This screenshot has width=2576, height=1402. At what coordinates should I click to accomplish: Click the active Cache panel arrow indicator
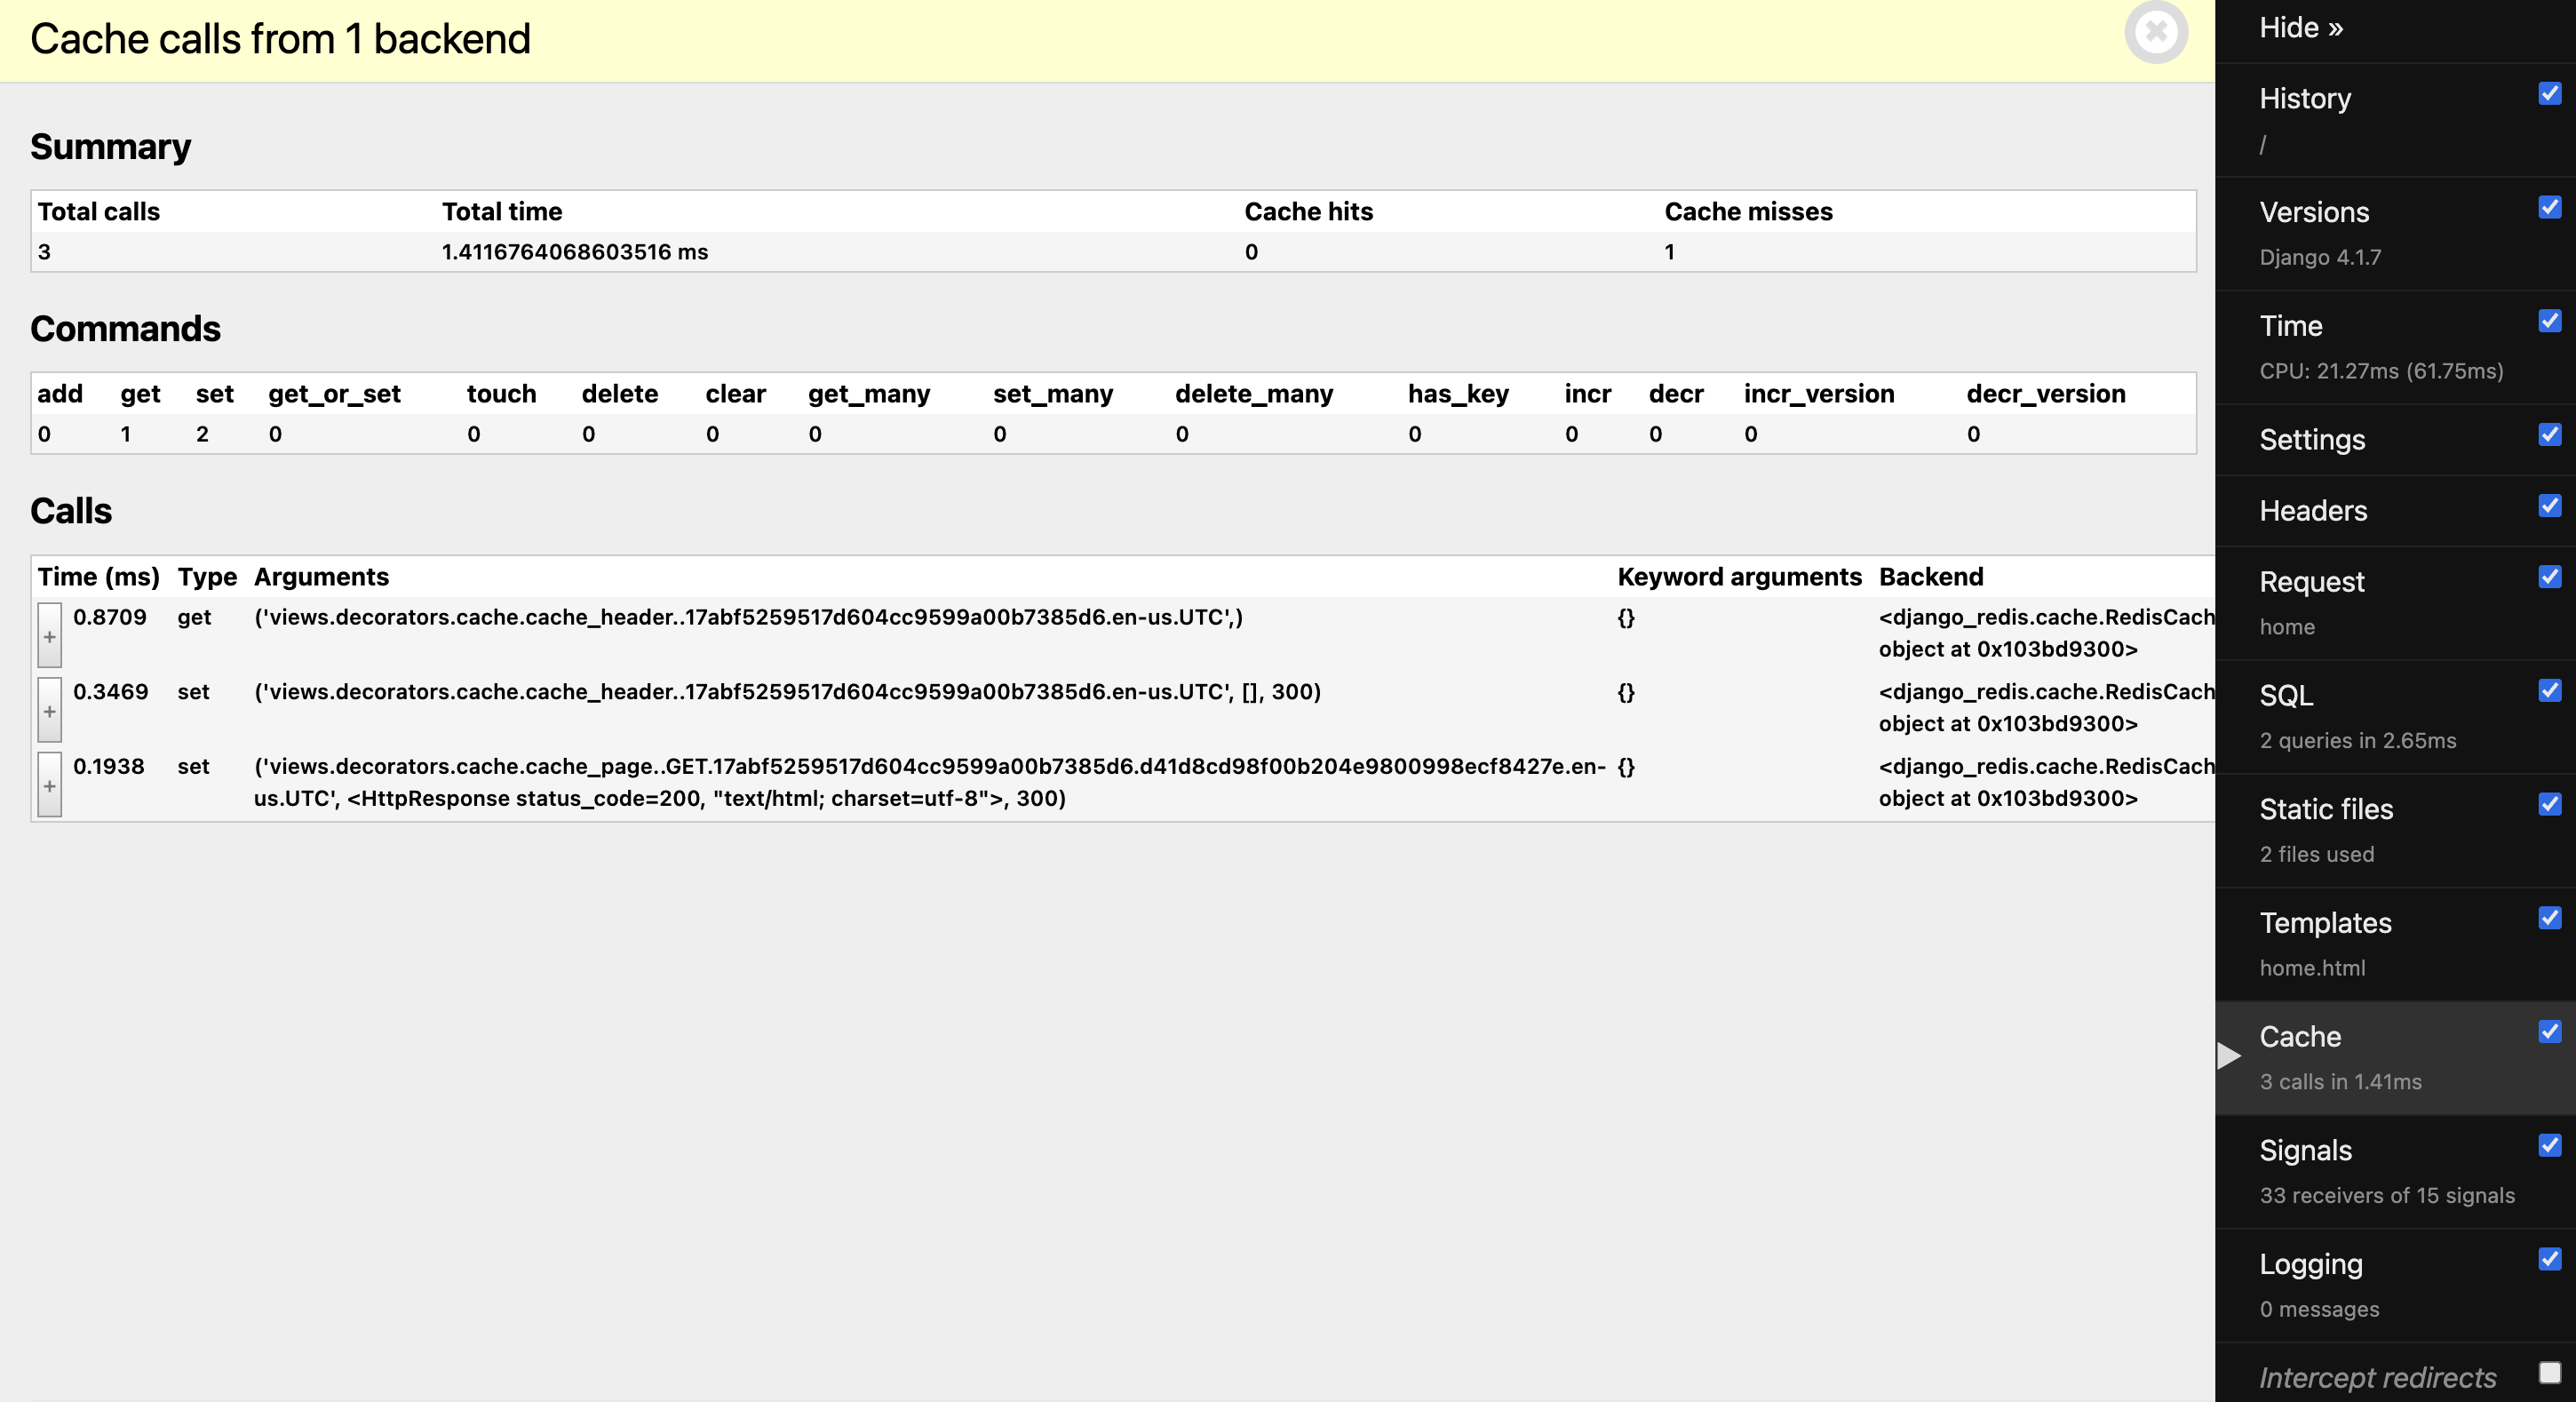click(x=2229, y=1056)
